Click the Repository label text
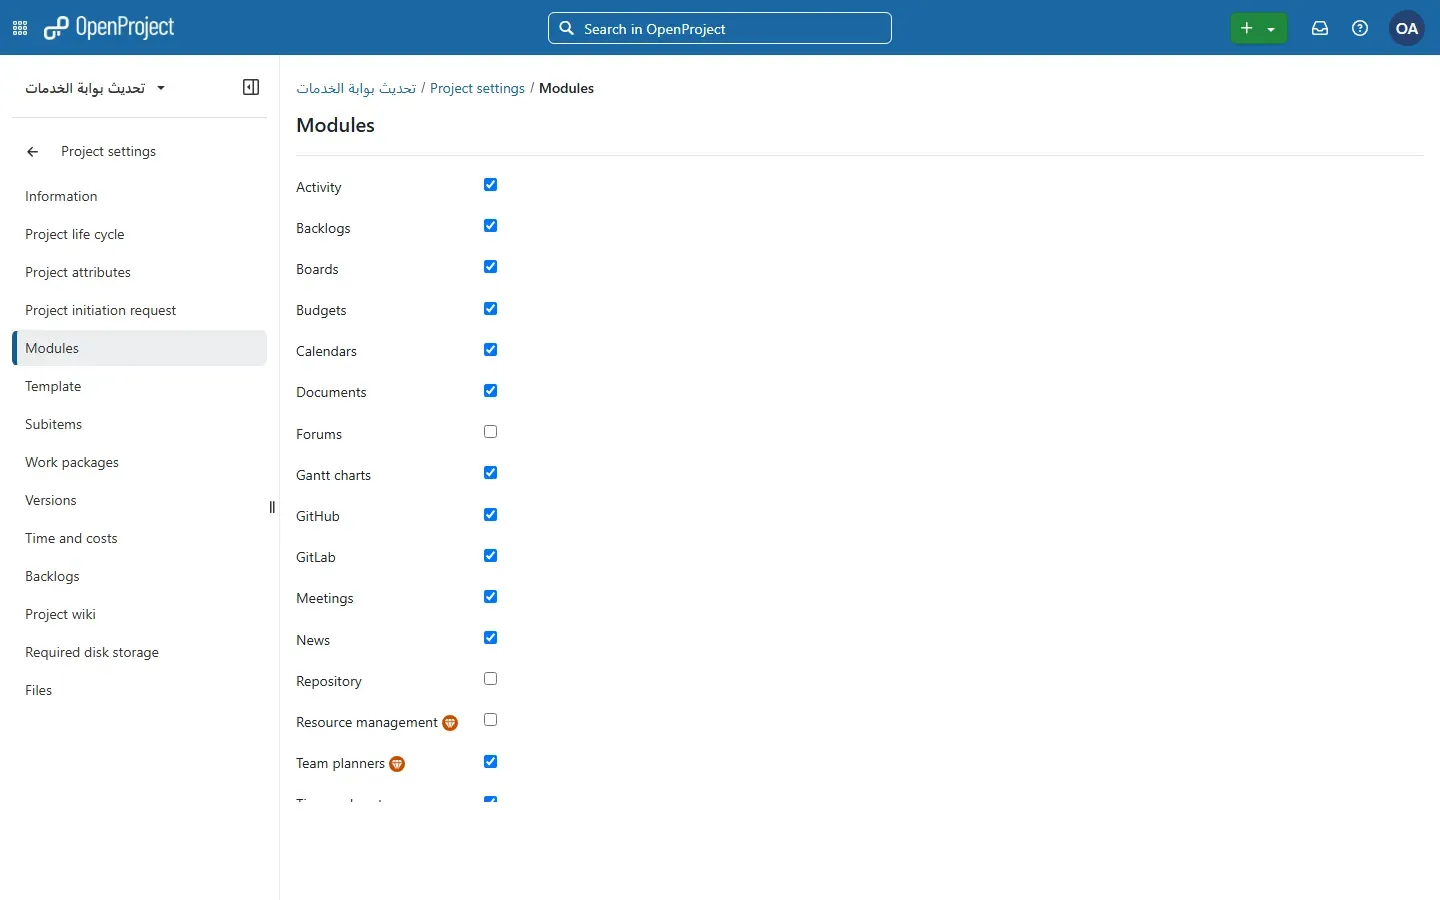Screen dimensions: 1440x900 [x=329, y=682]
